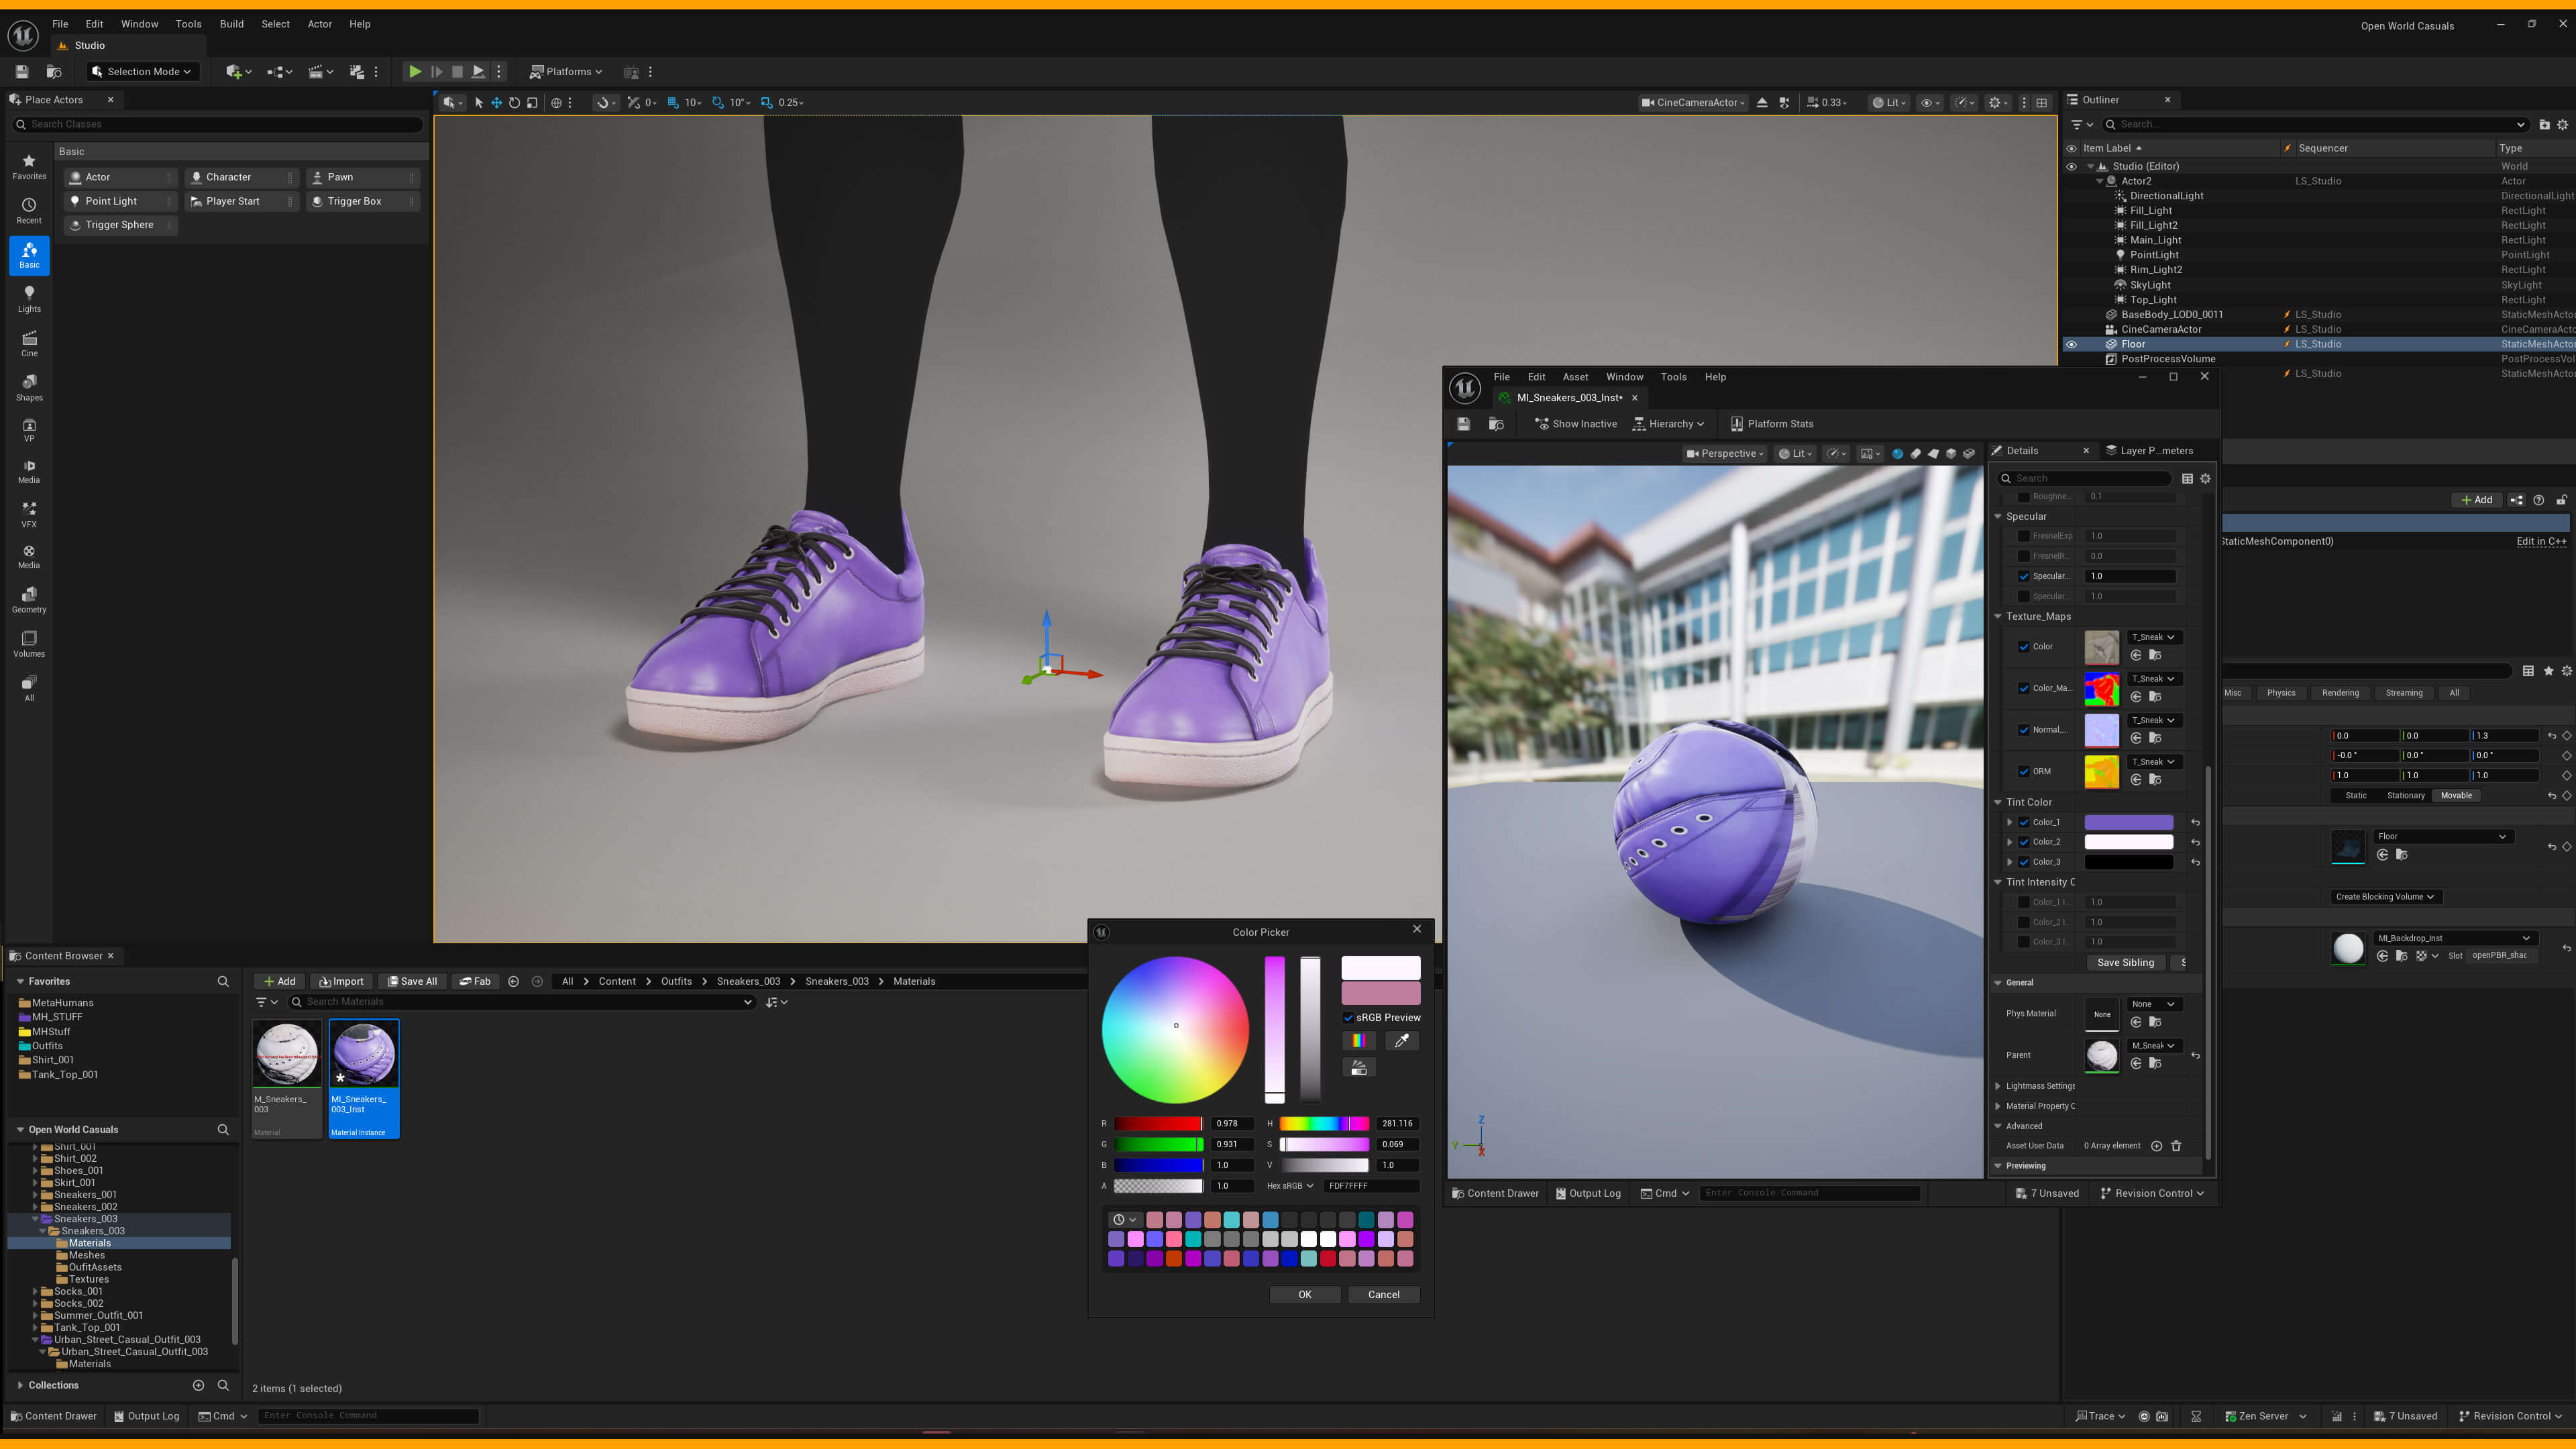
Task: Click Save All in Content Browser
Action: [413, 981]
